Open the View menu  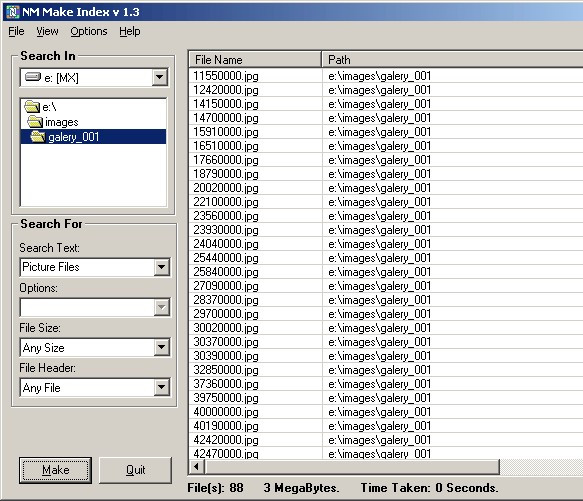click(47, 31)
